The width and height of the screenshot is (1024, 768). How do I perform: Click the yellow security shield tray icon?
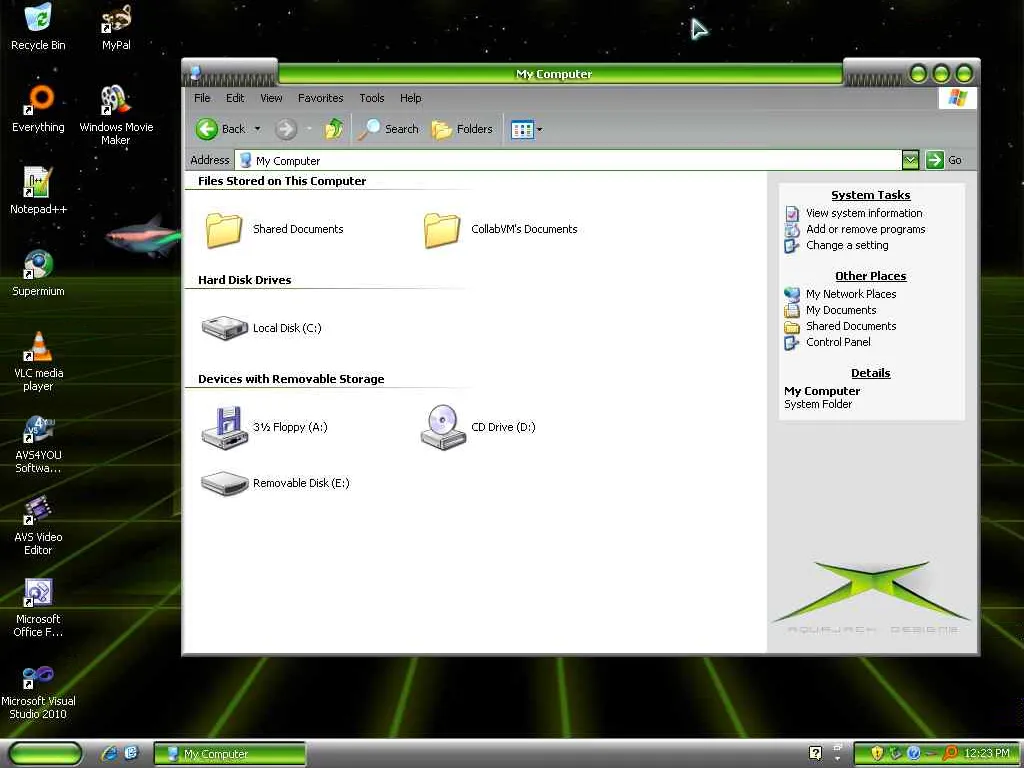[877, 754]
